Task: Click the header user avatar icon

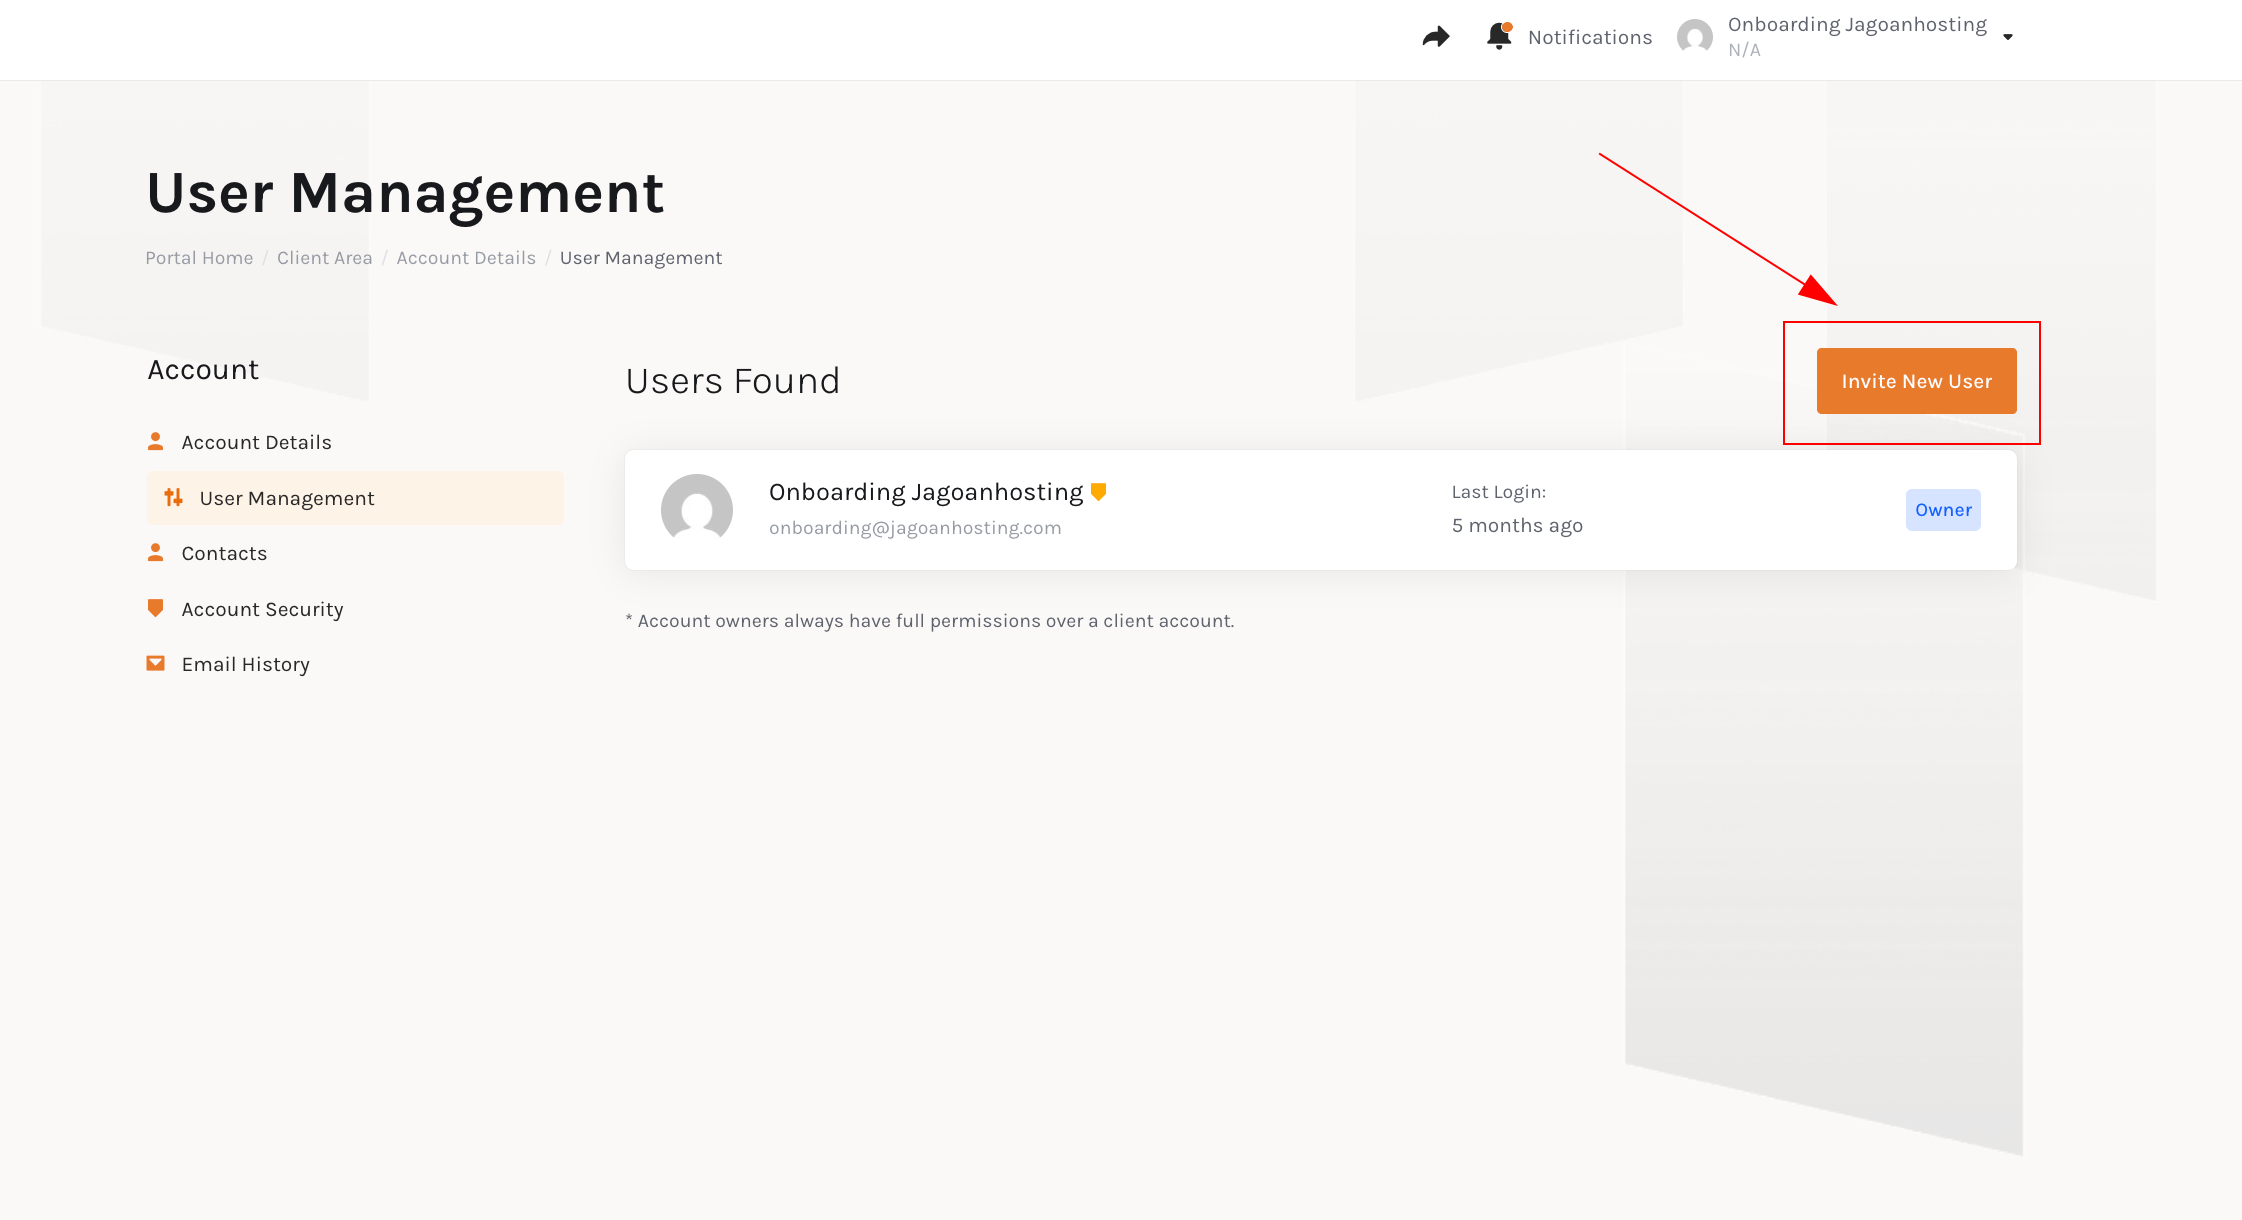Action: coord(1695,37)
